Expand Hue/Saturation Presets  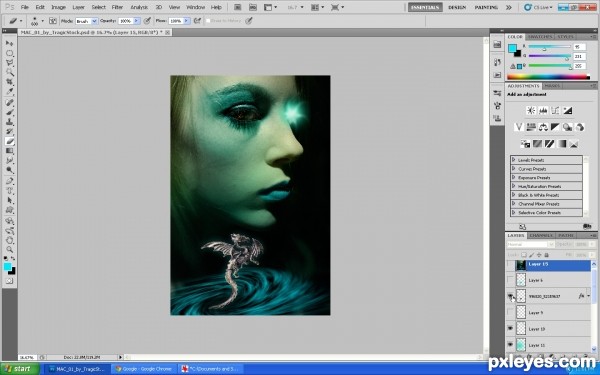coord(514,186)
